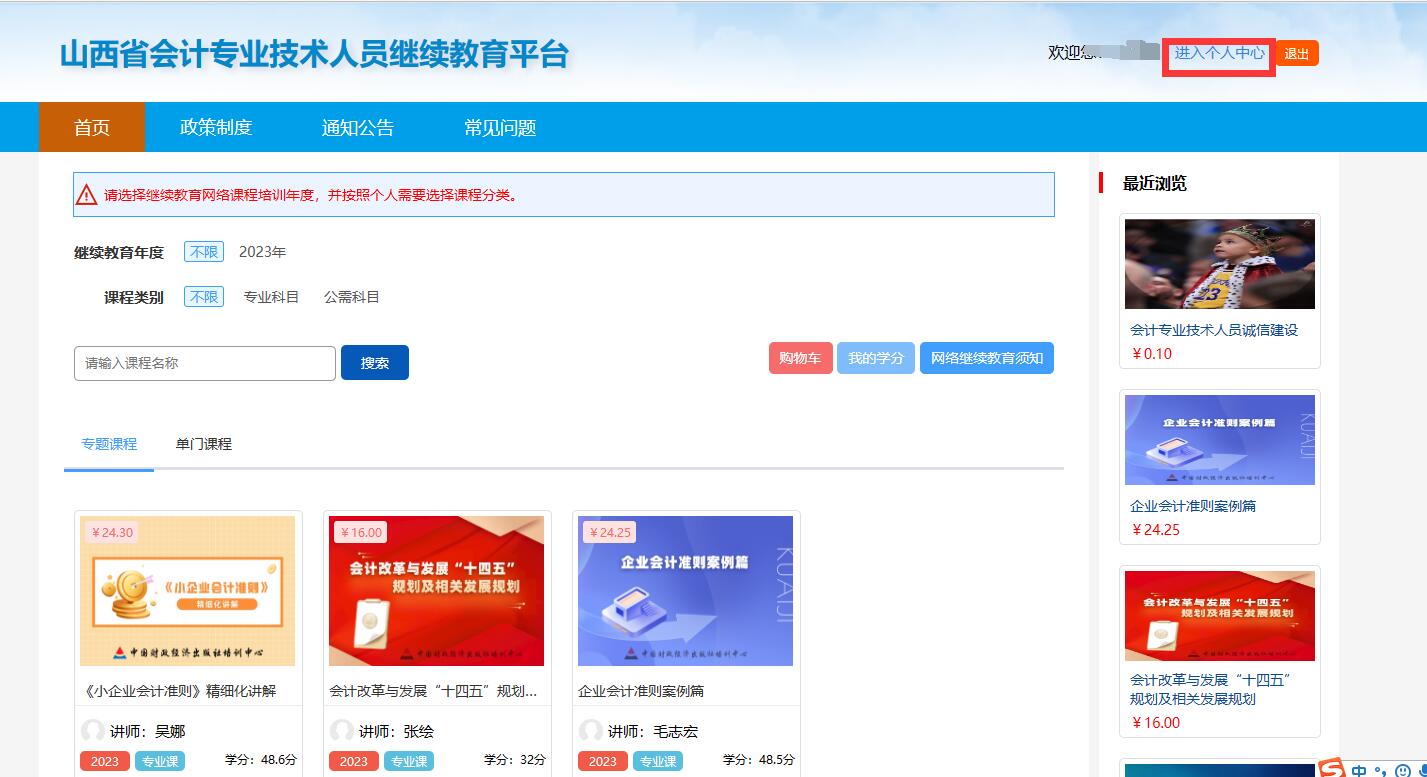The width and height of the screenshot is (1427, 777).
Task: Click the Sogou input method logo icon
Action: coord(1331,769)
